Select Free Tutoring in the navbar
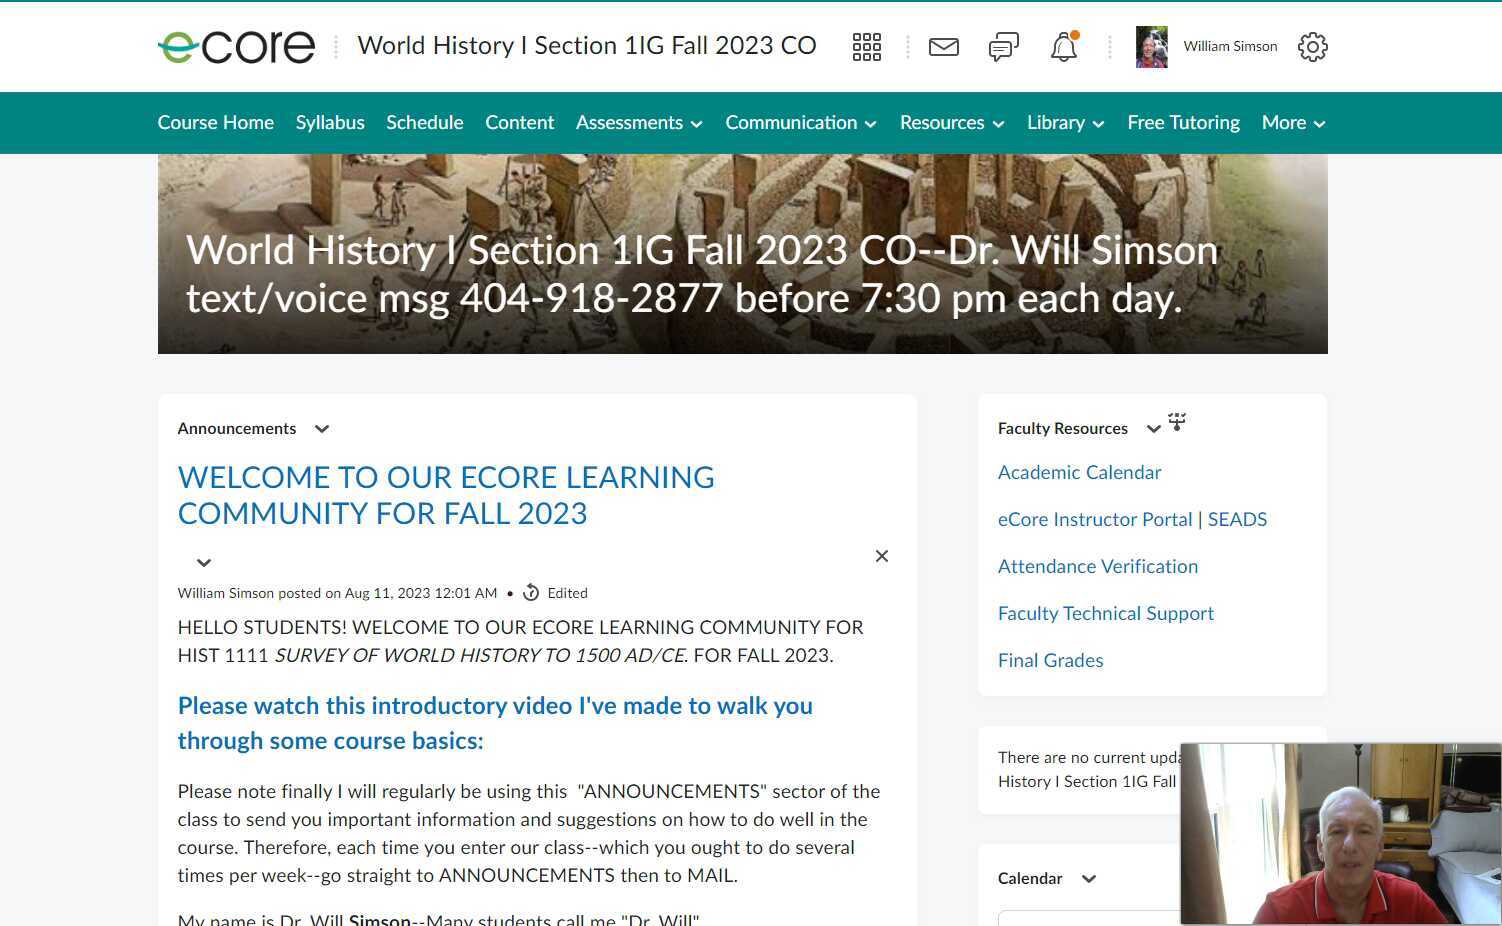The image size is (1502, 926). [1183, 122]
